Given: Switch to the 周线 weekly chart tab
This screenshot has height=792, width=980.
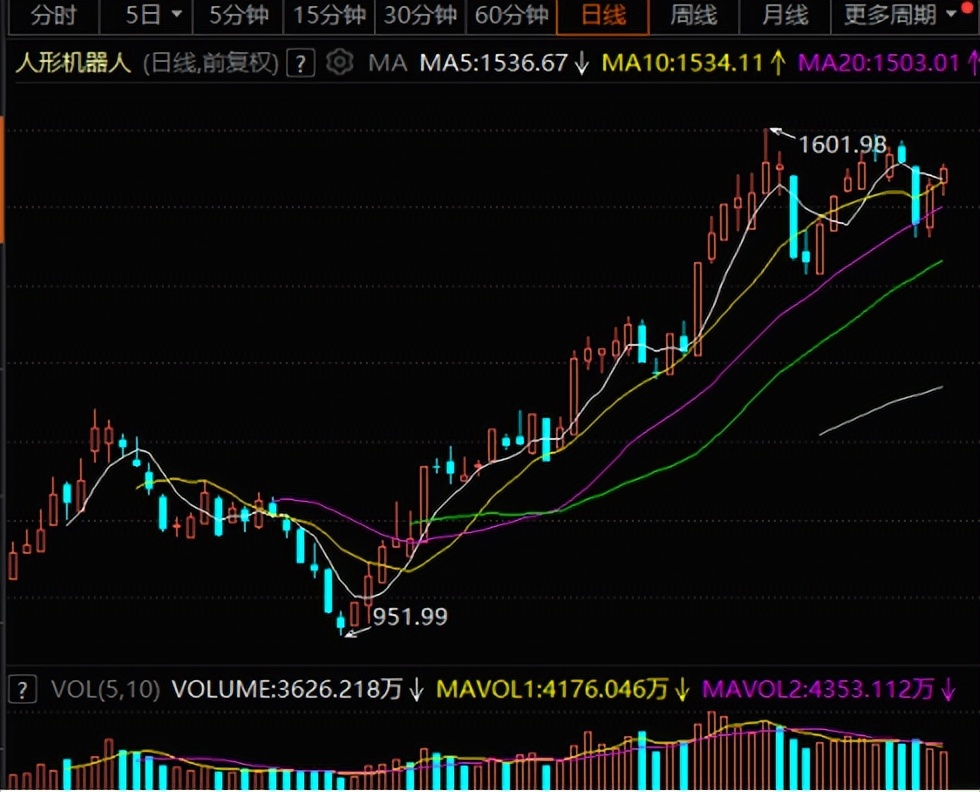Looking at the screenshot, I should (x=694, y=15).
